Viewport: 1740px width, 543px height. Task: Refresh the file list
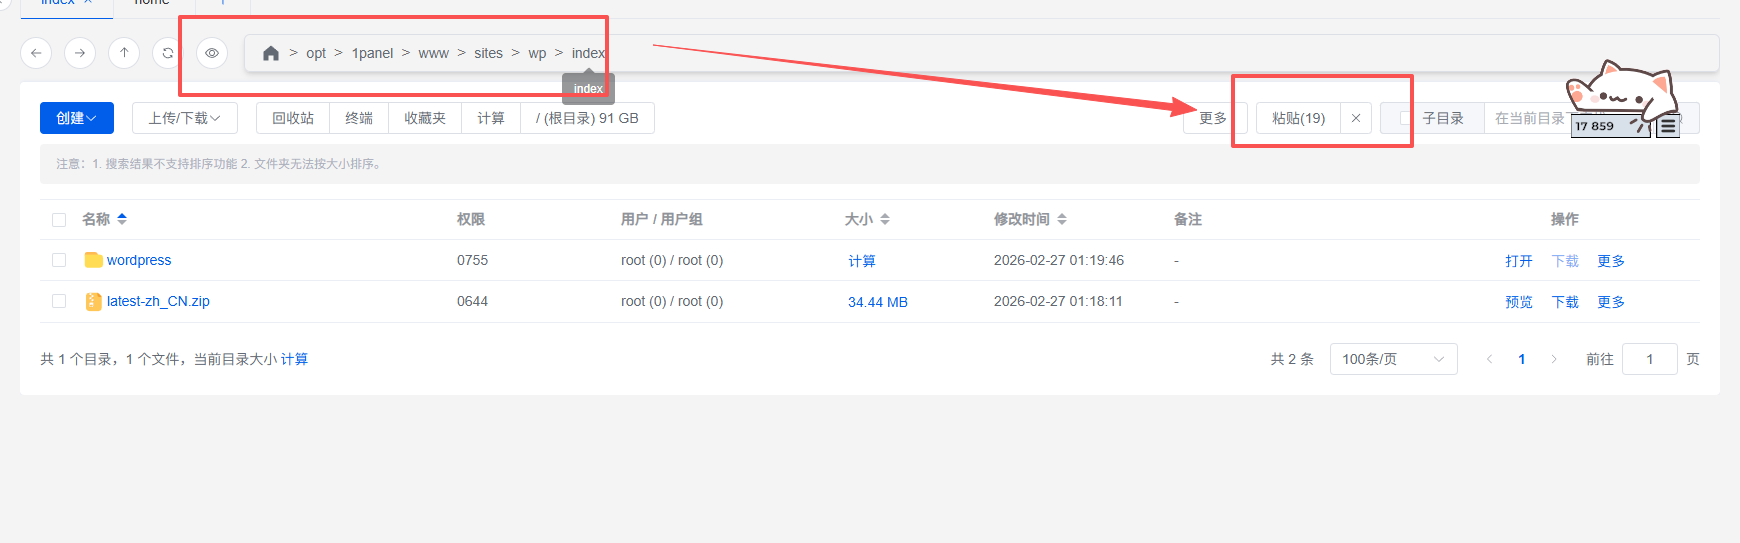click(x=168, y=53)
